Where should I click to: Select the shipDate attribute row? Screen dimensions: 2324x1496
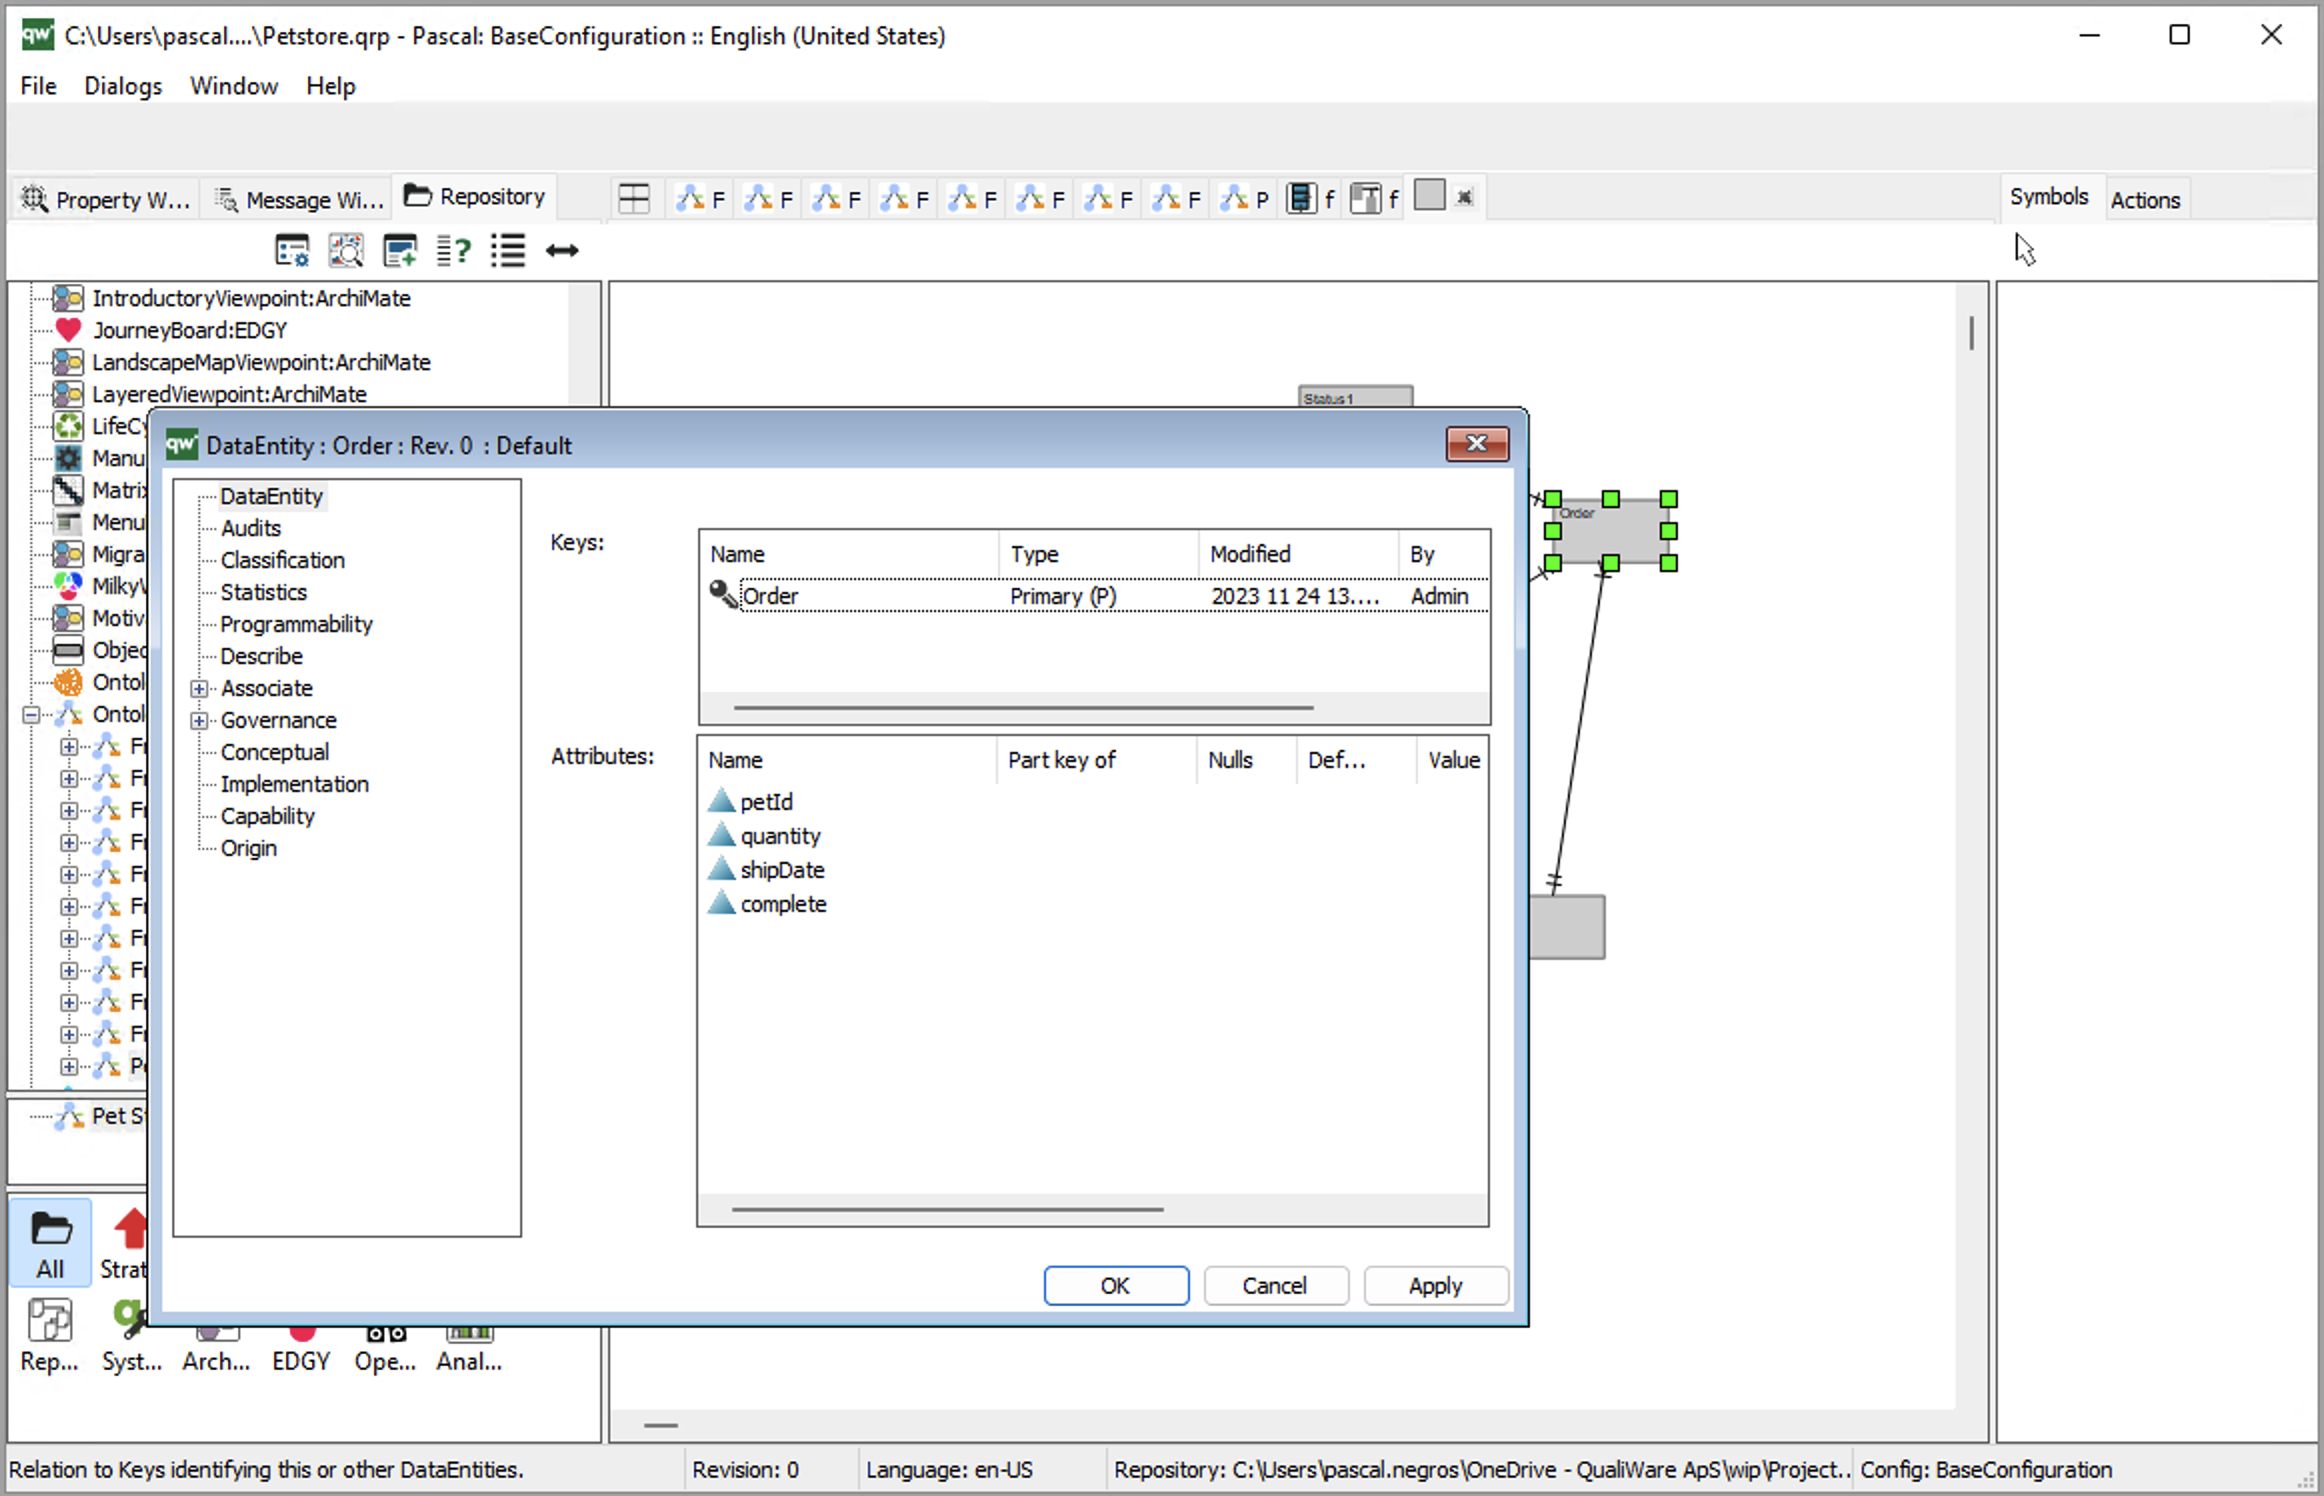click(1093, 870)
